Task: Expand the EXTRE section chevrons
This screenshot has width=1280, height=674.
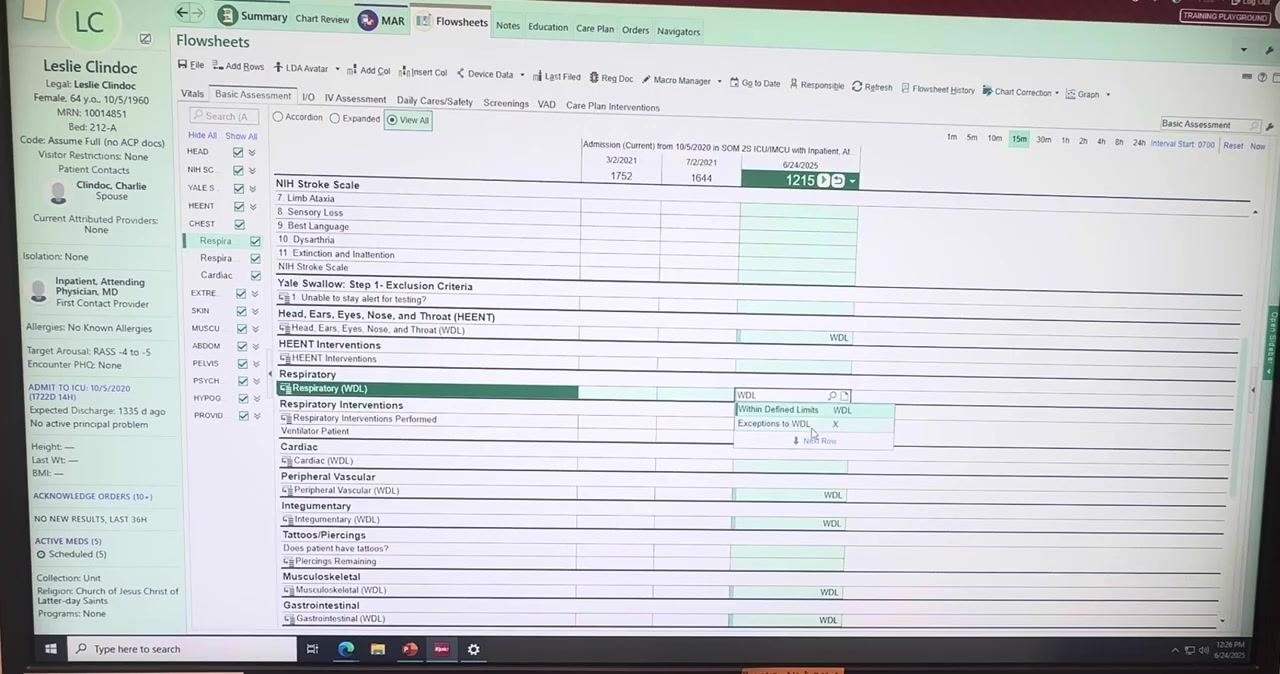Action: pos(255,294)
